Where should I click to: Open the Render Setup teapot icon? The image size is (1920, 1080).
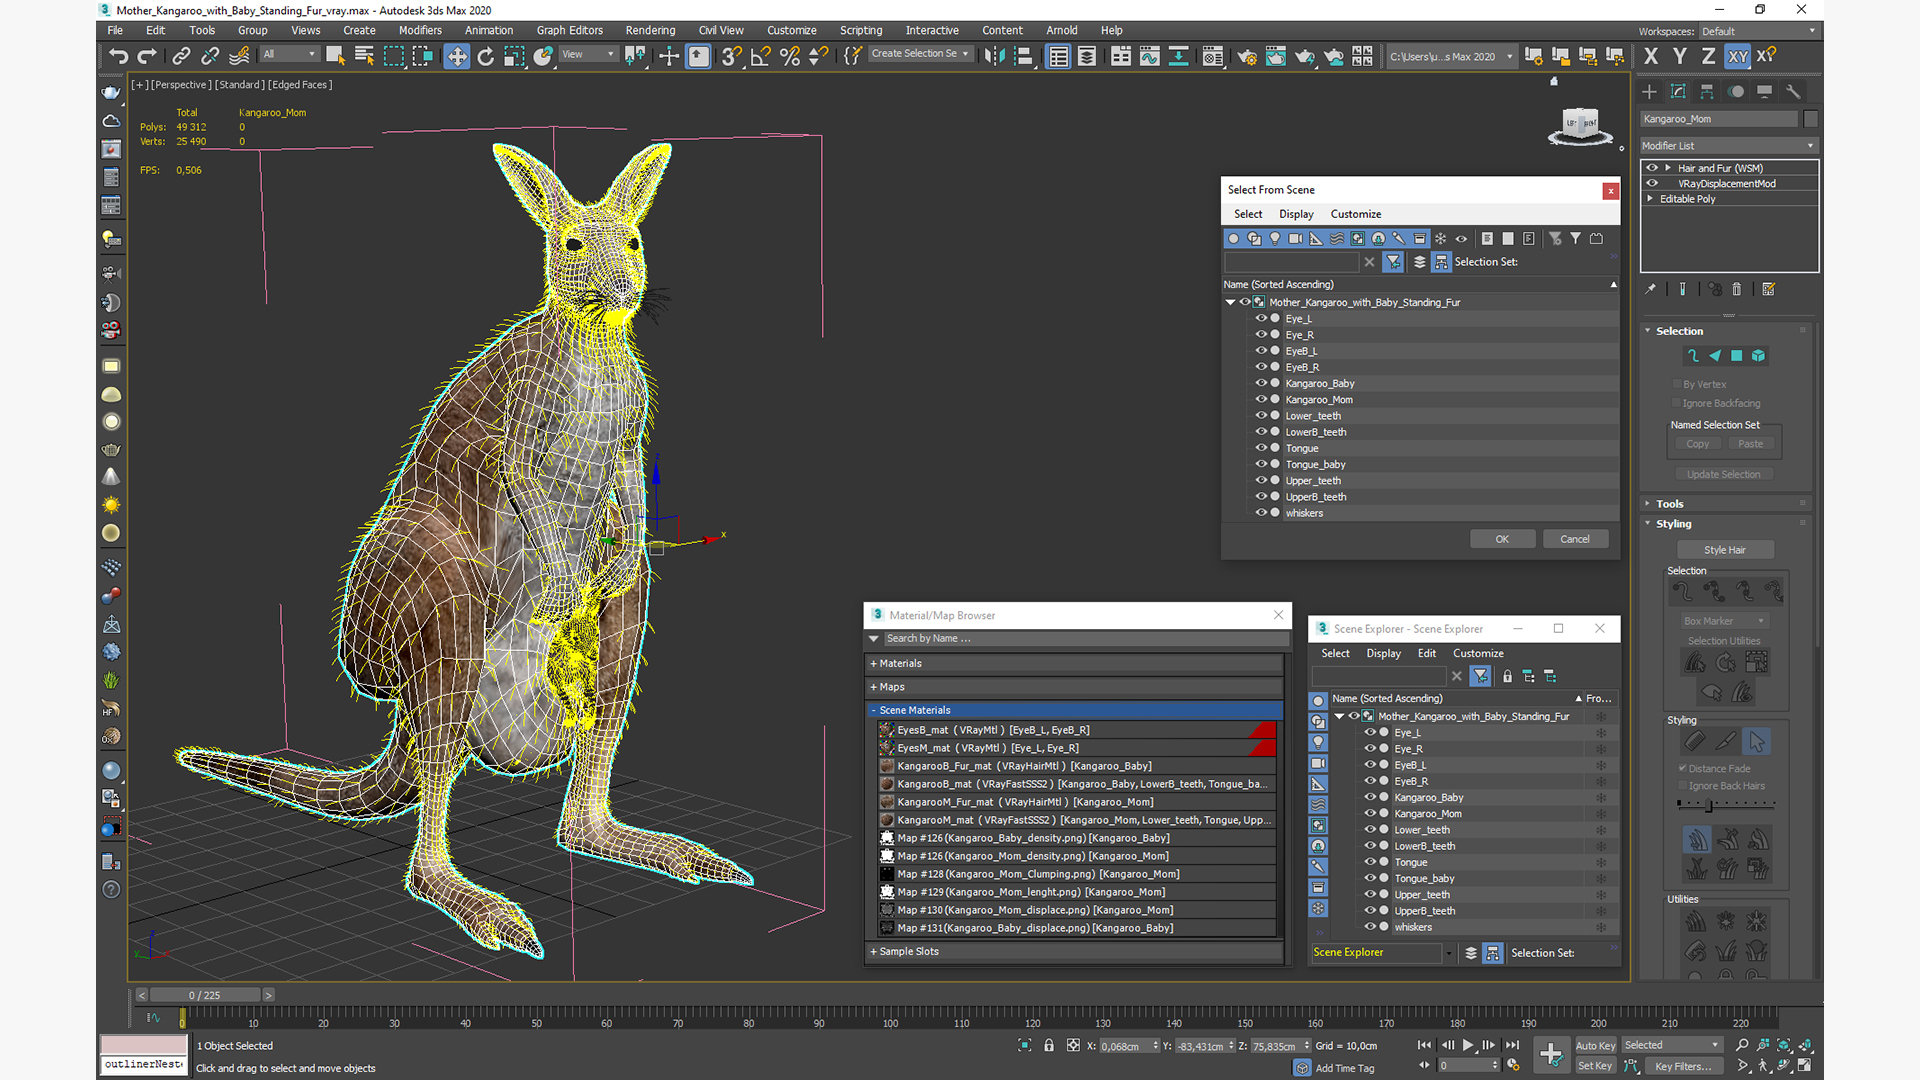click(1246, 57)
